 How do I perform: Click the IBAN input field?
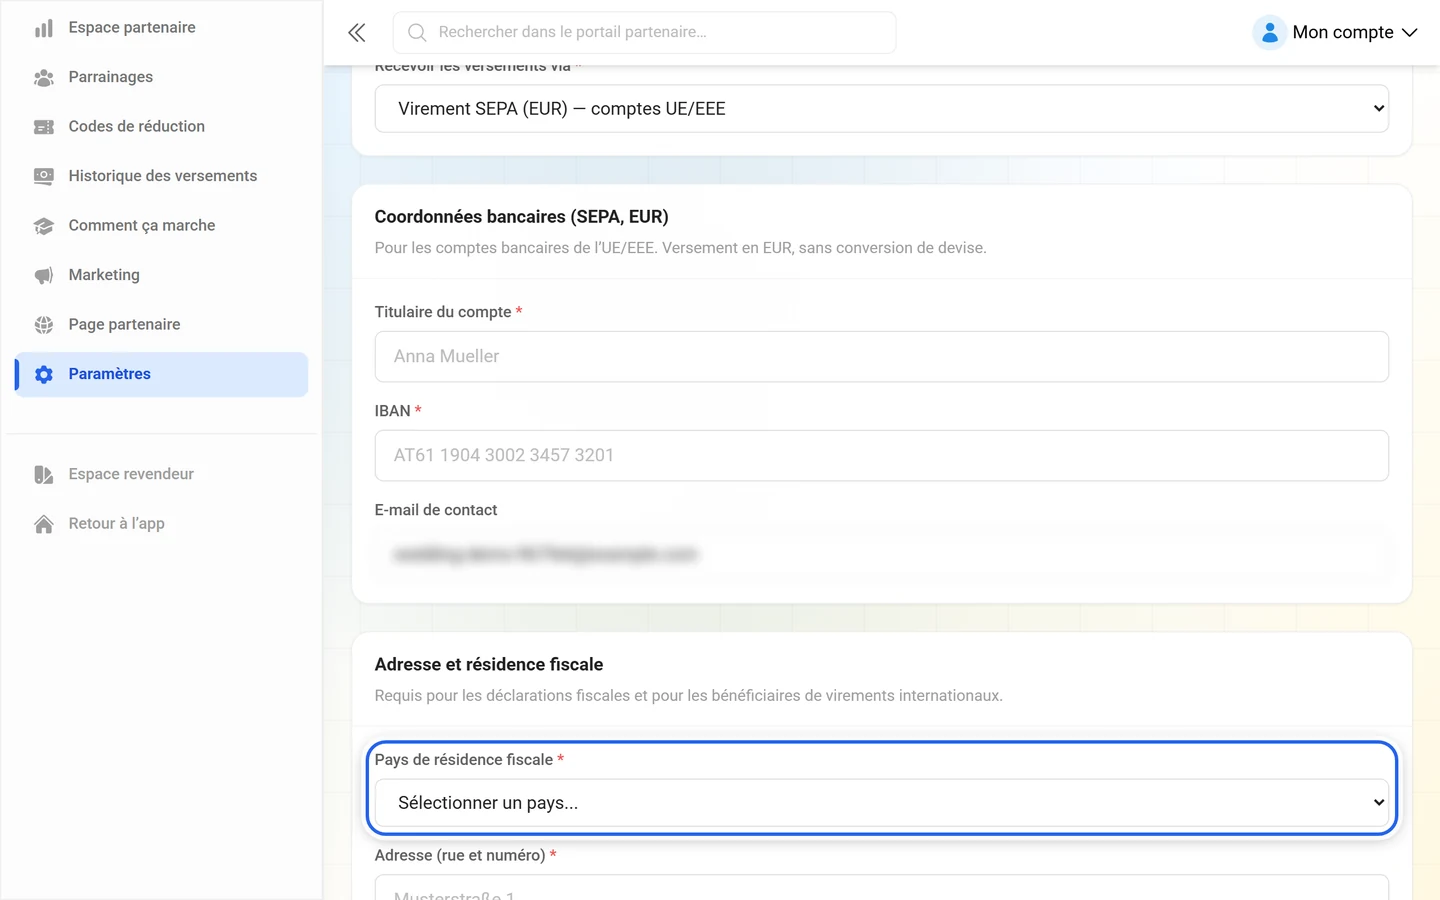[x=882, y=456]
